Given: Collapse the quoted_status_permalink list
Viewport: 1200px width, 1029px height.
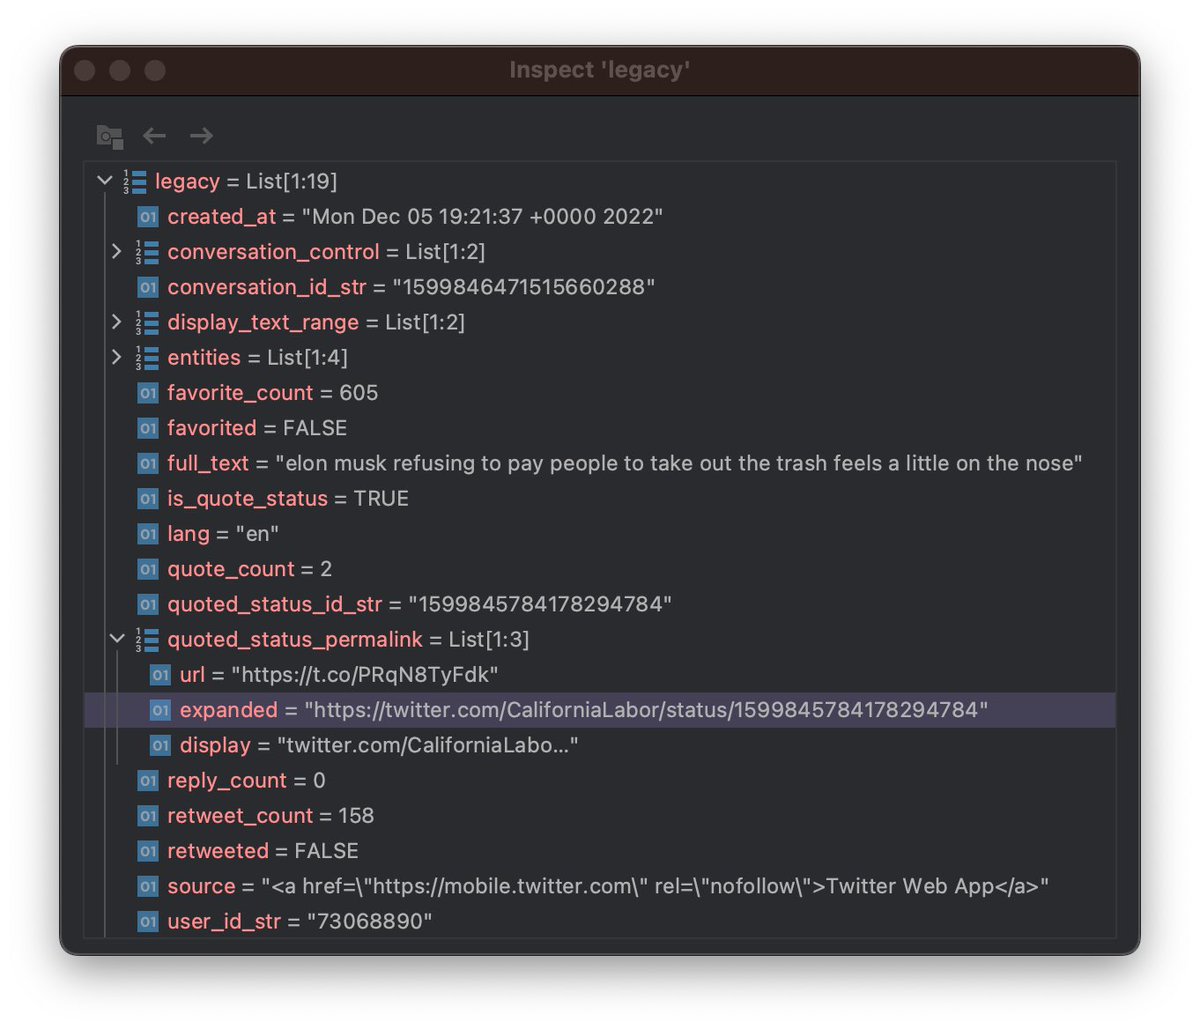Looking at the screenshot, I should pyautogui.click(x=117, y=639).
